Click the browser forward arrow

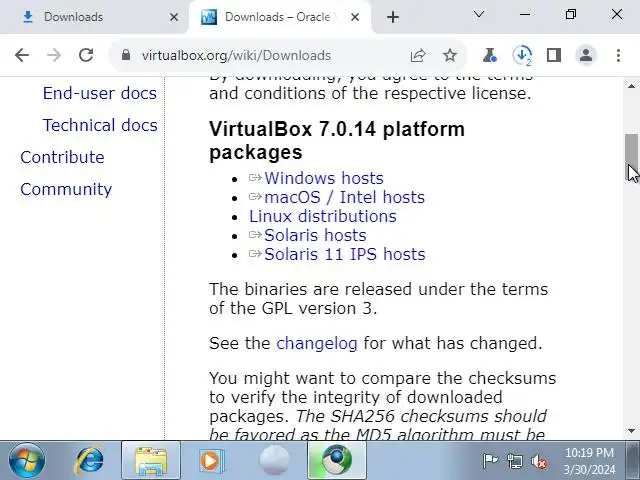click(53, 55)
